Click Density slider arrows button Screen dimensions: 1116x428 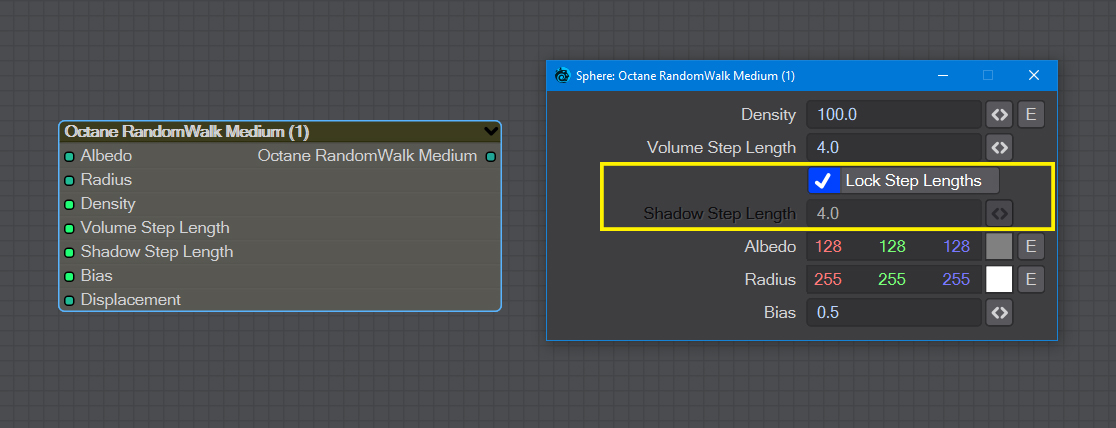(x=999, y=115)
